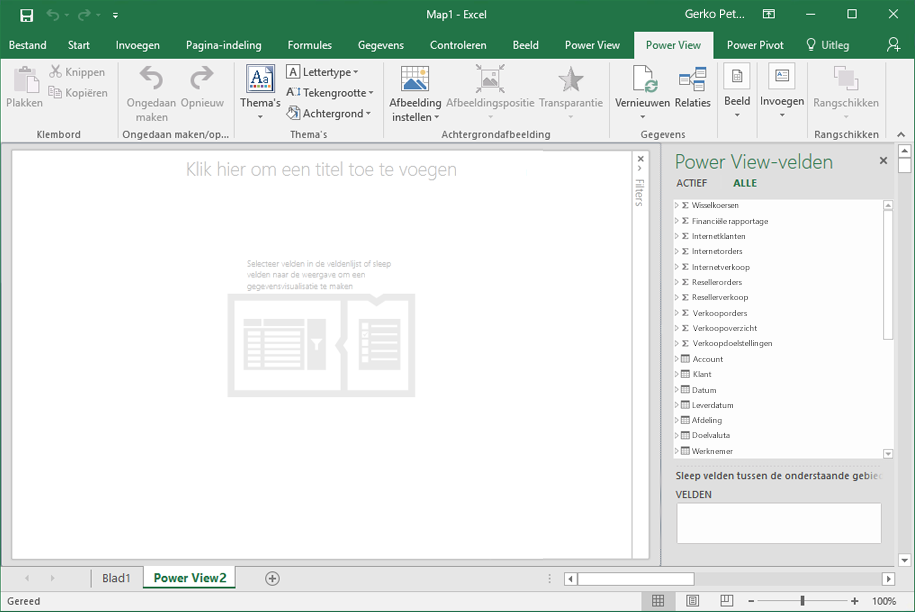Switch to the Formules tab

point(309,45)
